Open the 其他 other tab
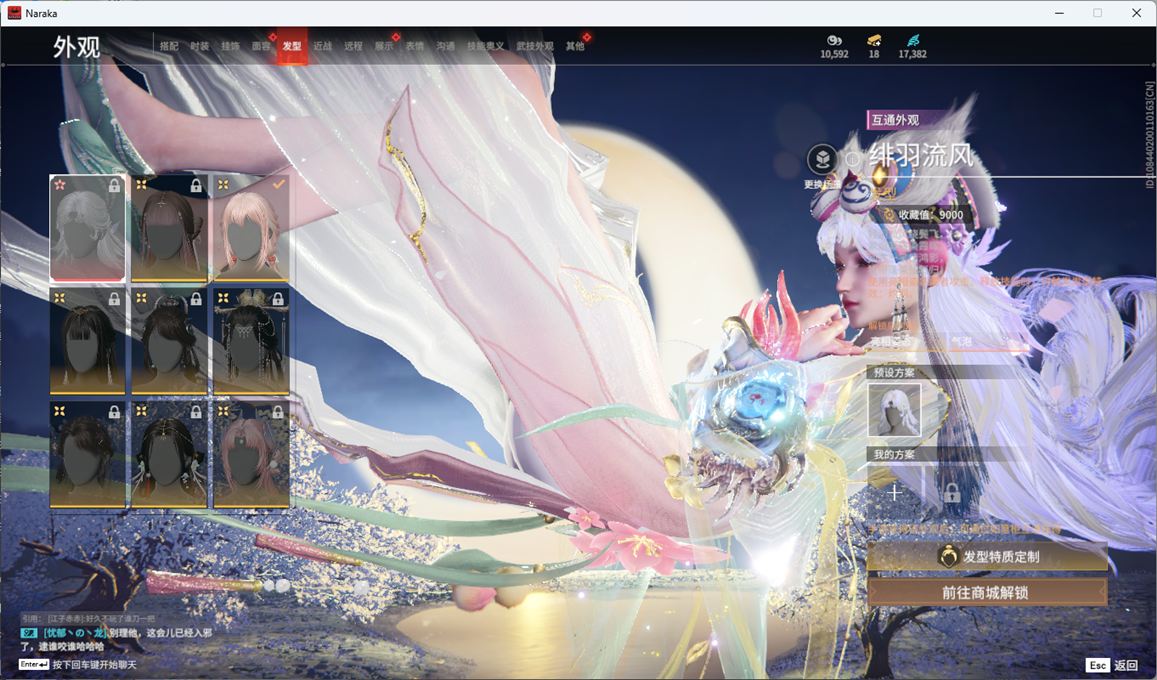 [575, 46]
